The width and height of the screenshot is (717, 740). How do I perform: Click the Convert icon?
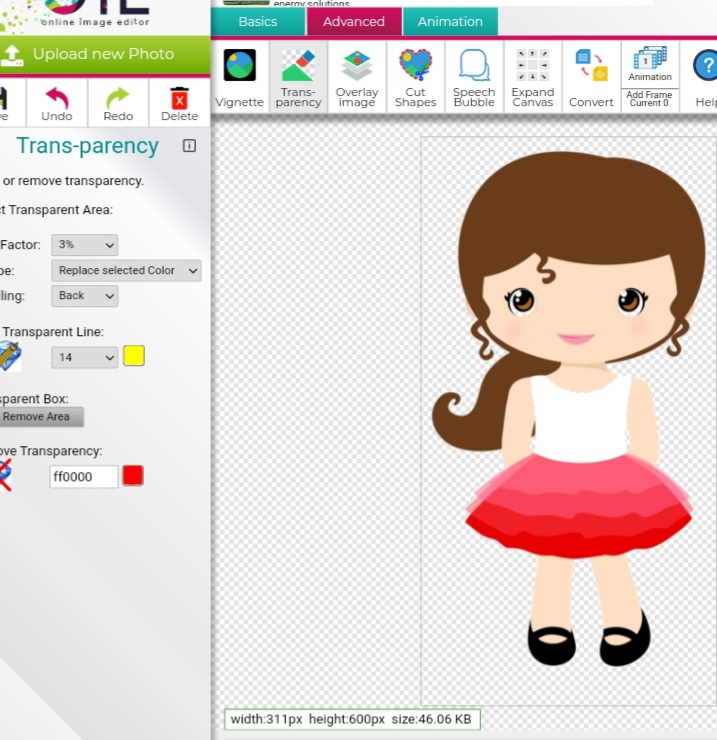[591, 77]
